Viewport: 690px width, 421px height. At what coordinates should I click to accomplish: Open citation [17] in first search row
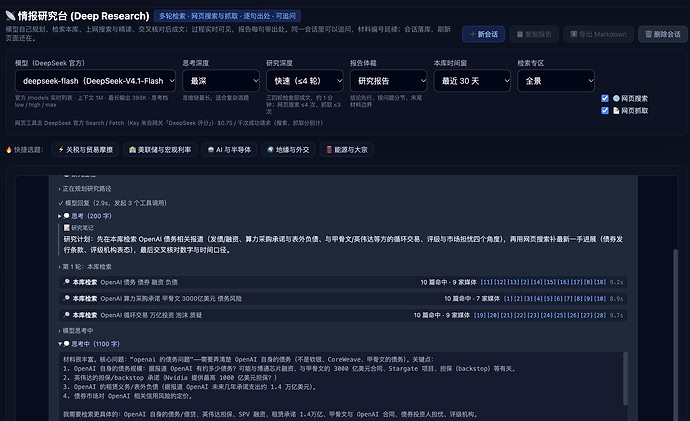click(x=576, y=282)
